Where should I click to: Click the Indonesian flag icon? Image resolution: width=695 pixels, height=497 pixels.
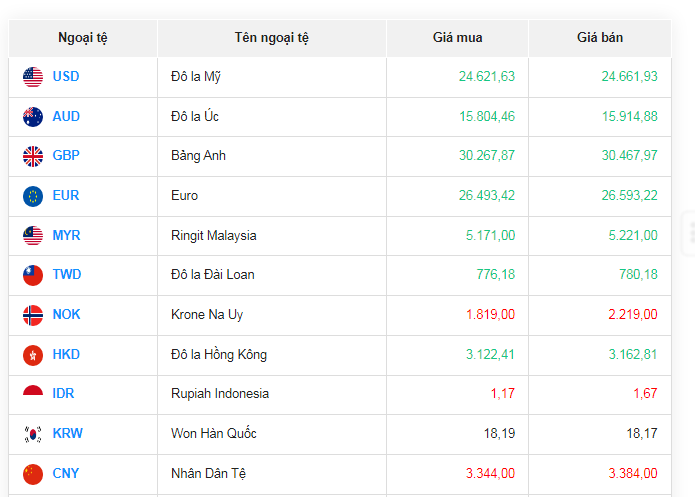click(x=33, y=394)
